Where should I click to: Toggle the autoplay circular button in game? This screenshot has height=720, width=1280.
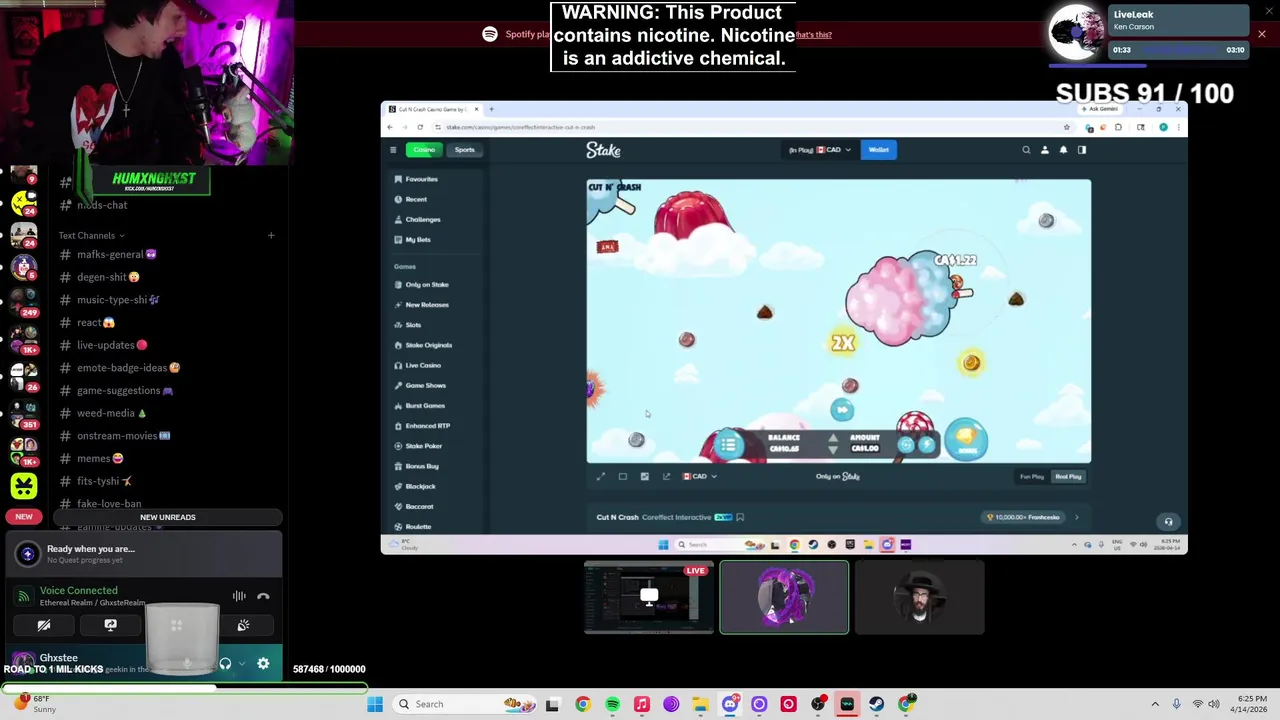coord(906,445)
